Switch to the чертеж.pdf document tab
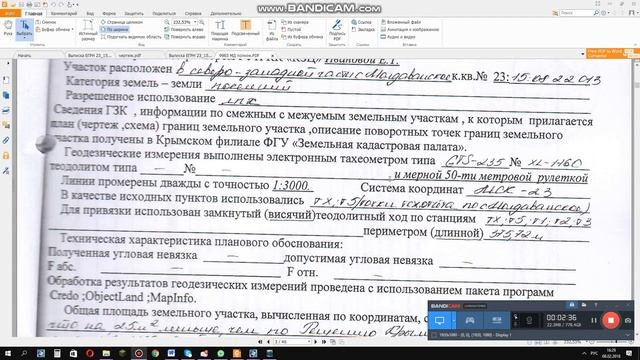The width and height of the screenshot is (640, 360). pos(130,55)
